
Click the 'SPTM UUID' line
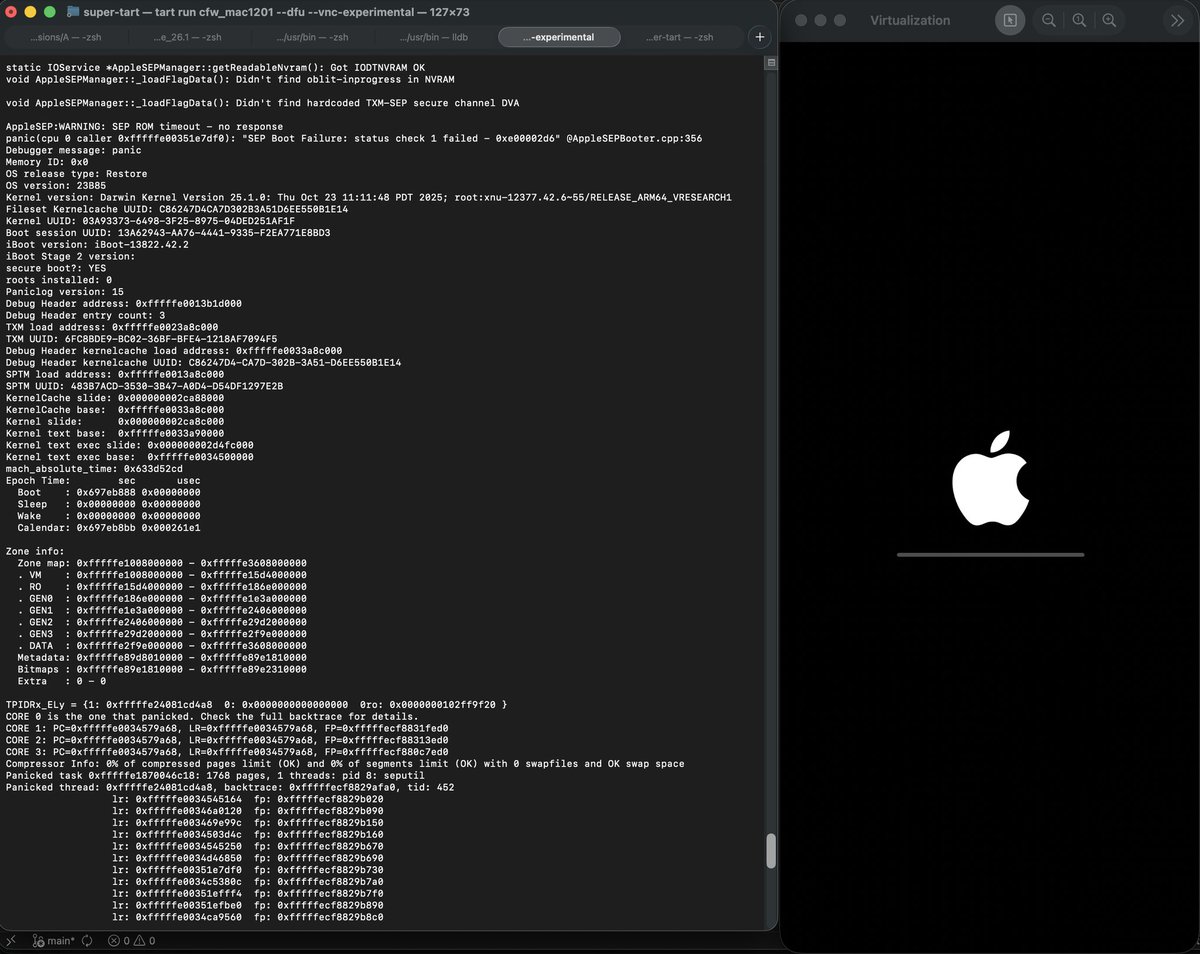pos(144,386)
